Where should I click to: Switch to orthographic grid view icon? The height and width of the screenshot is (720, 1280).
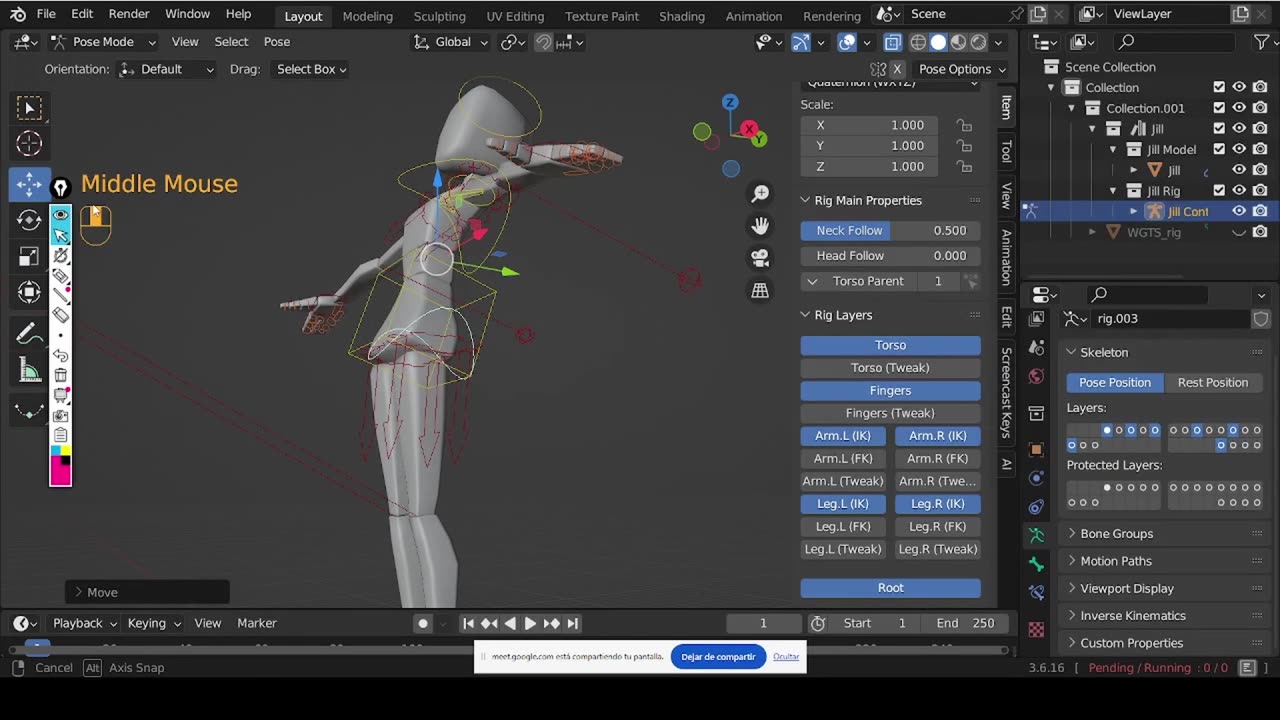click(x=760, y=291)
